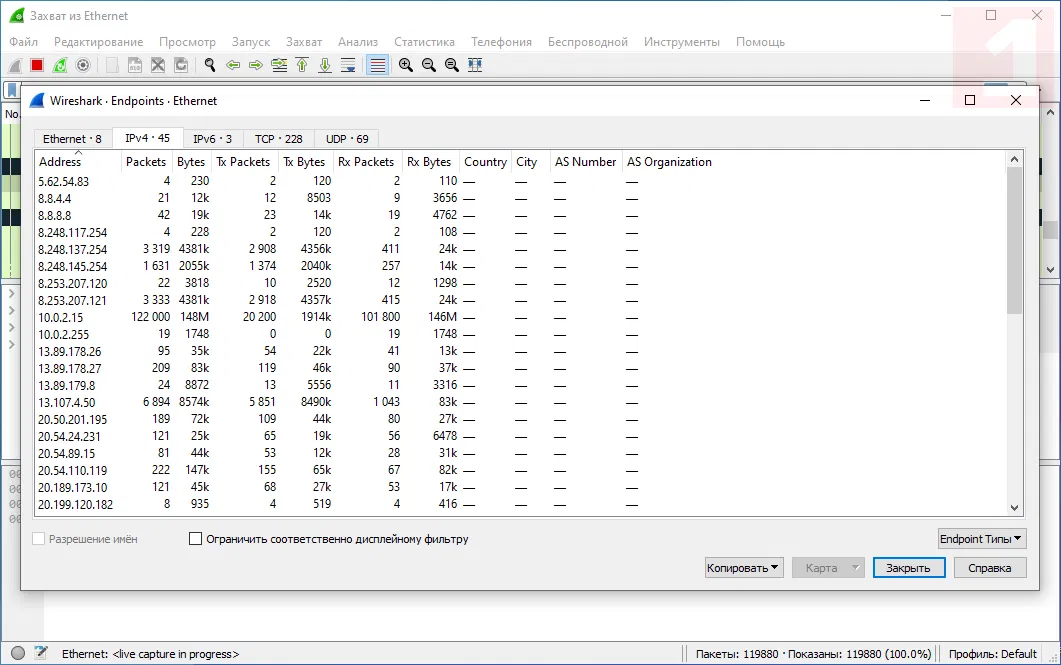Click the close capture file X icon

158,65
